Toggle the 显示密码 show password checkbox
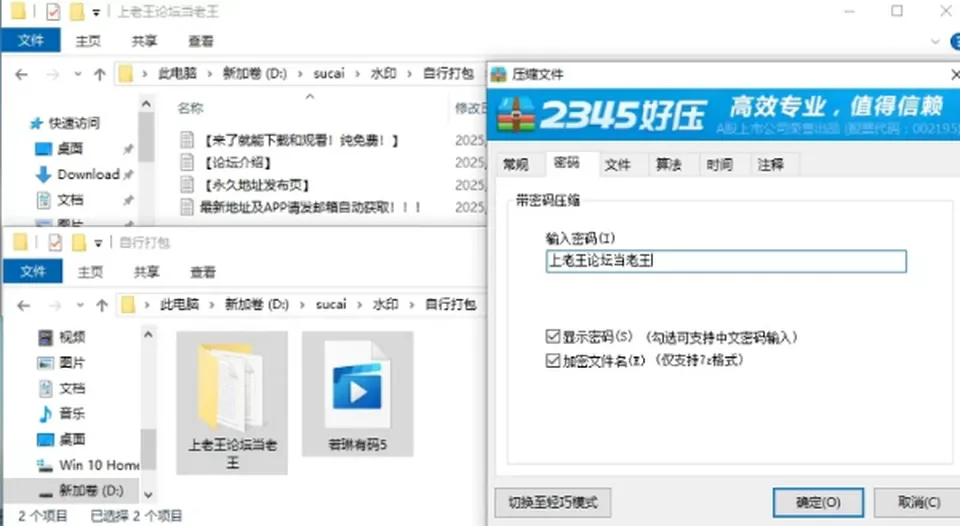The height and width of the screenshot is (526, 960). (553, 336)
